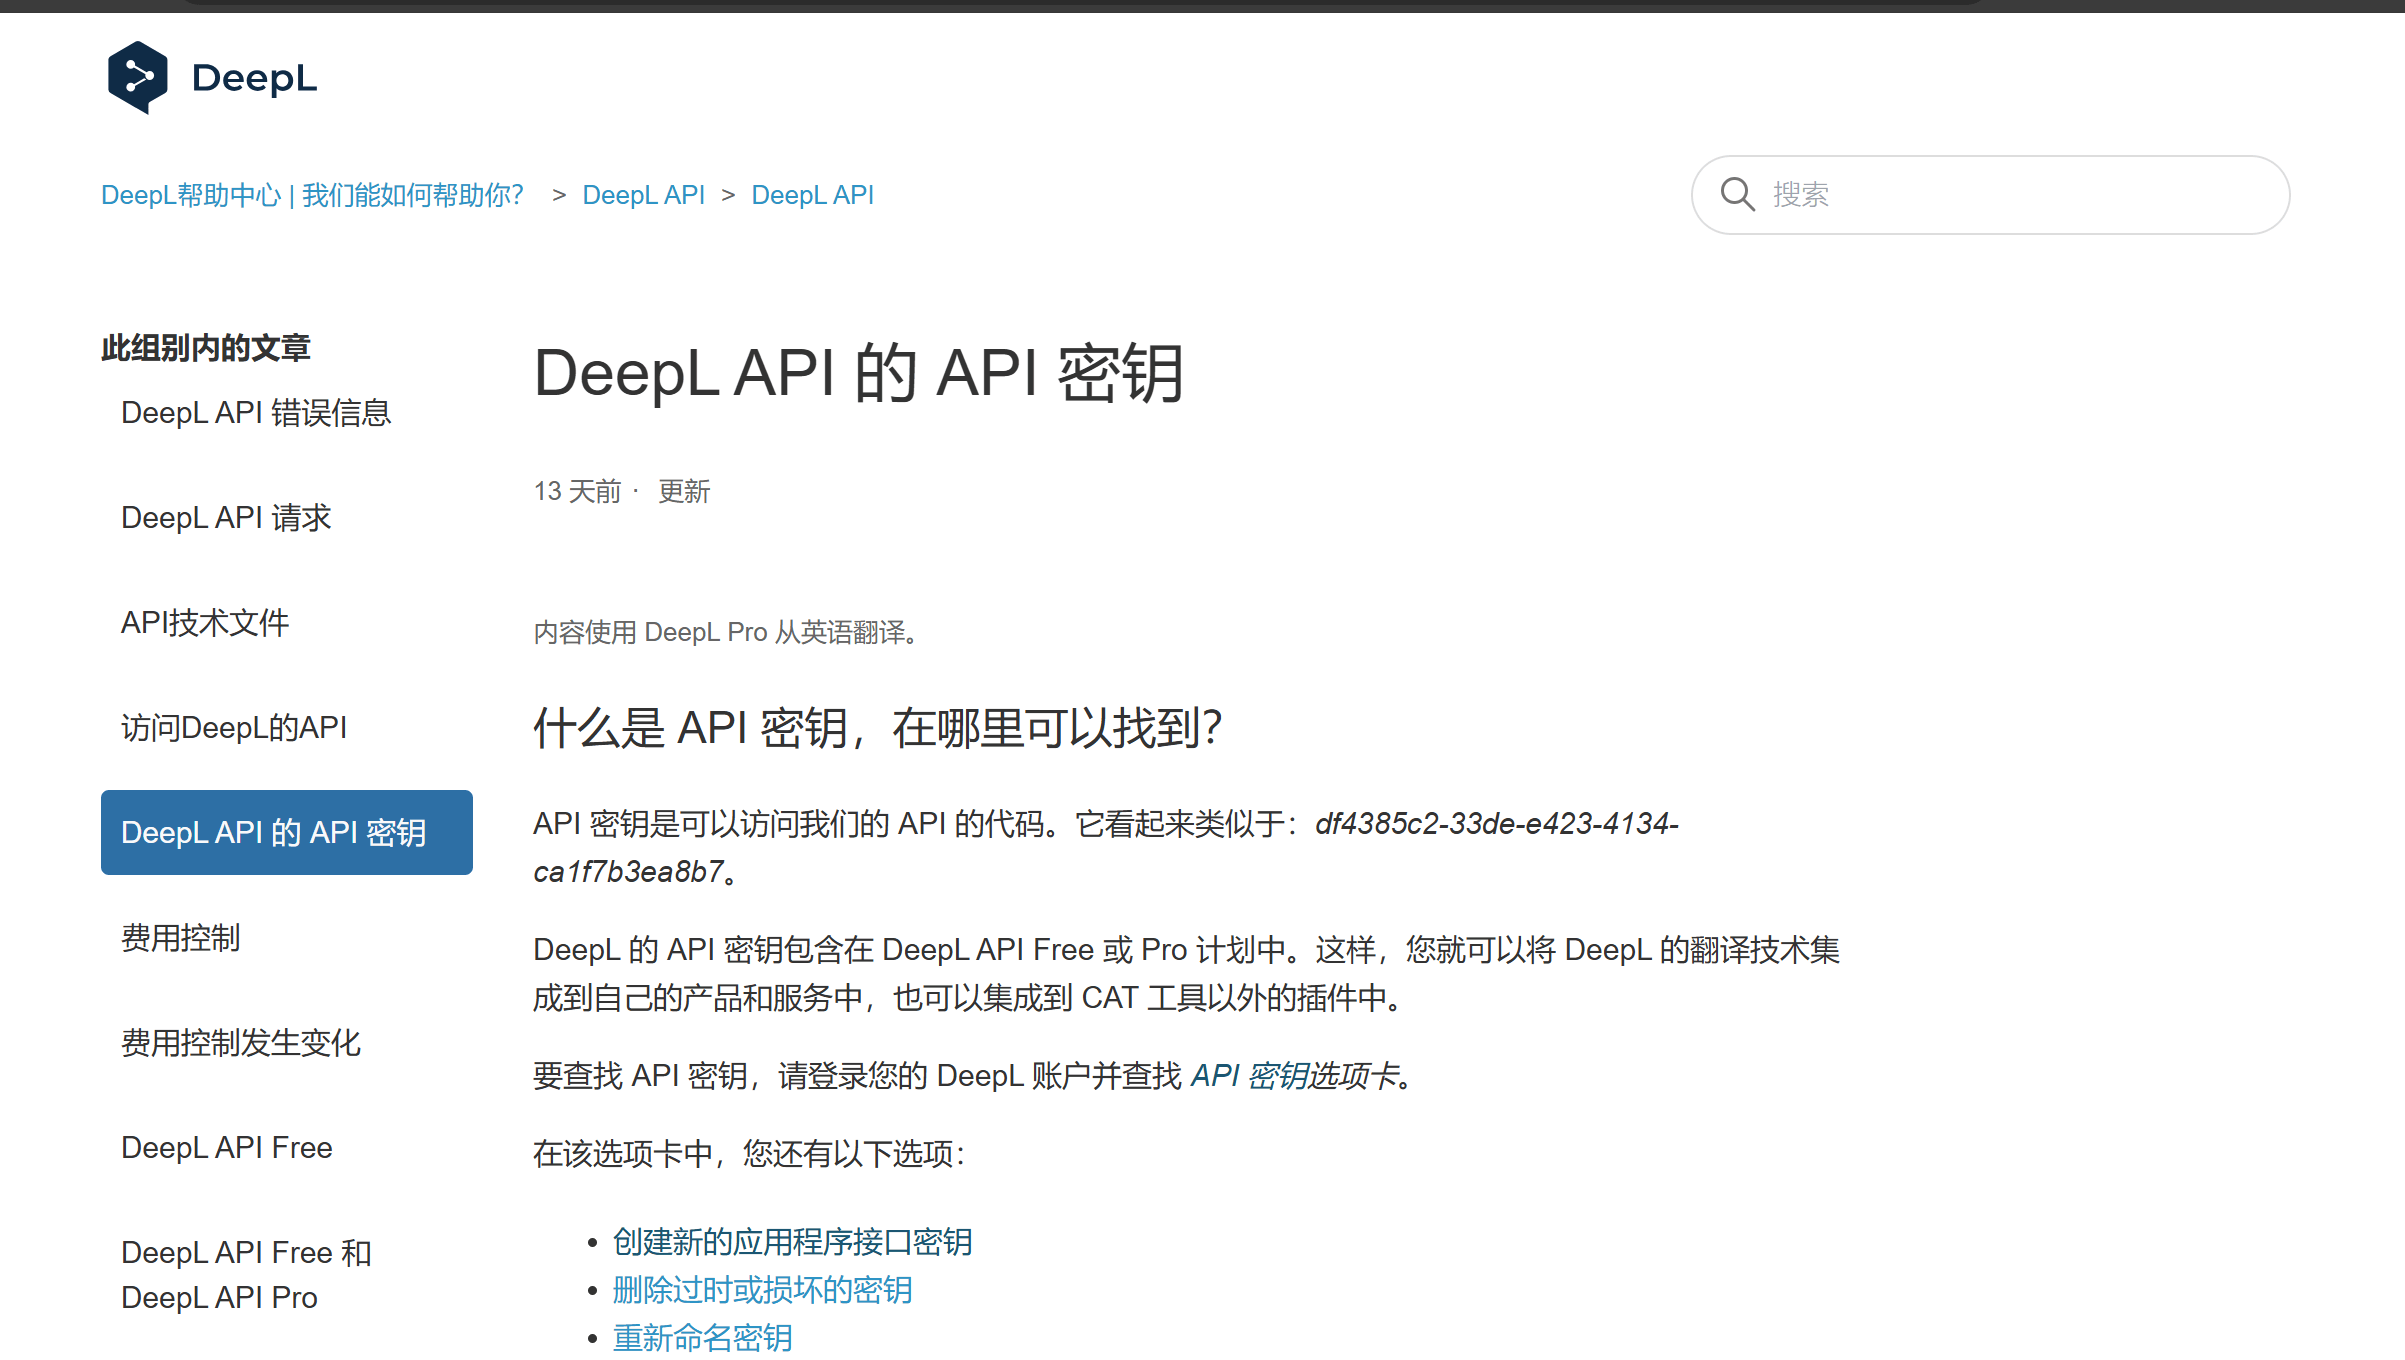Image resolution: width=2405 pixels, height=1360 pixels.
Task: Click 创建新的应用程序接口密钥 list link
Action: point(792,1242)
